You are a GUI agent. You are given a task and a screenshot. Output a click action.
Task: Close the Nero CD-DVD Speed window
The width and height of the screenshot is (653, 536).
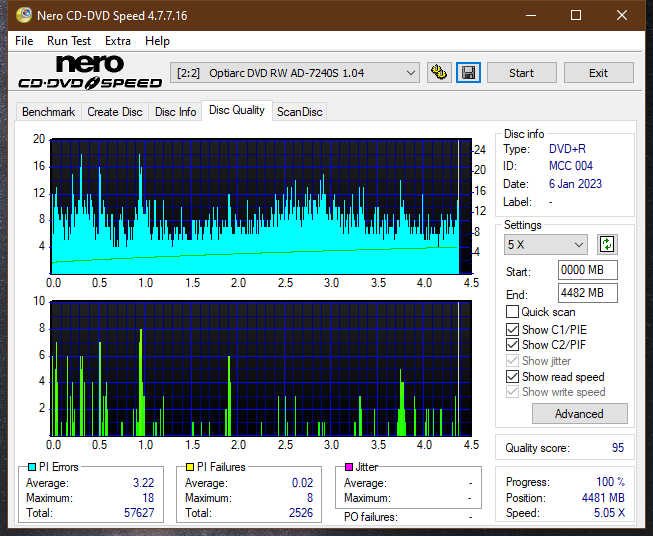pyautogui.click(x=622, y=15)
